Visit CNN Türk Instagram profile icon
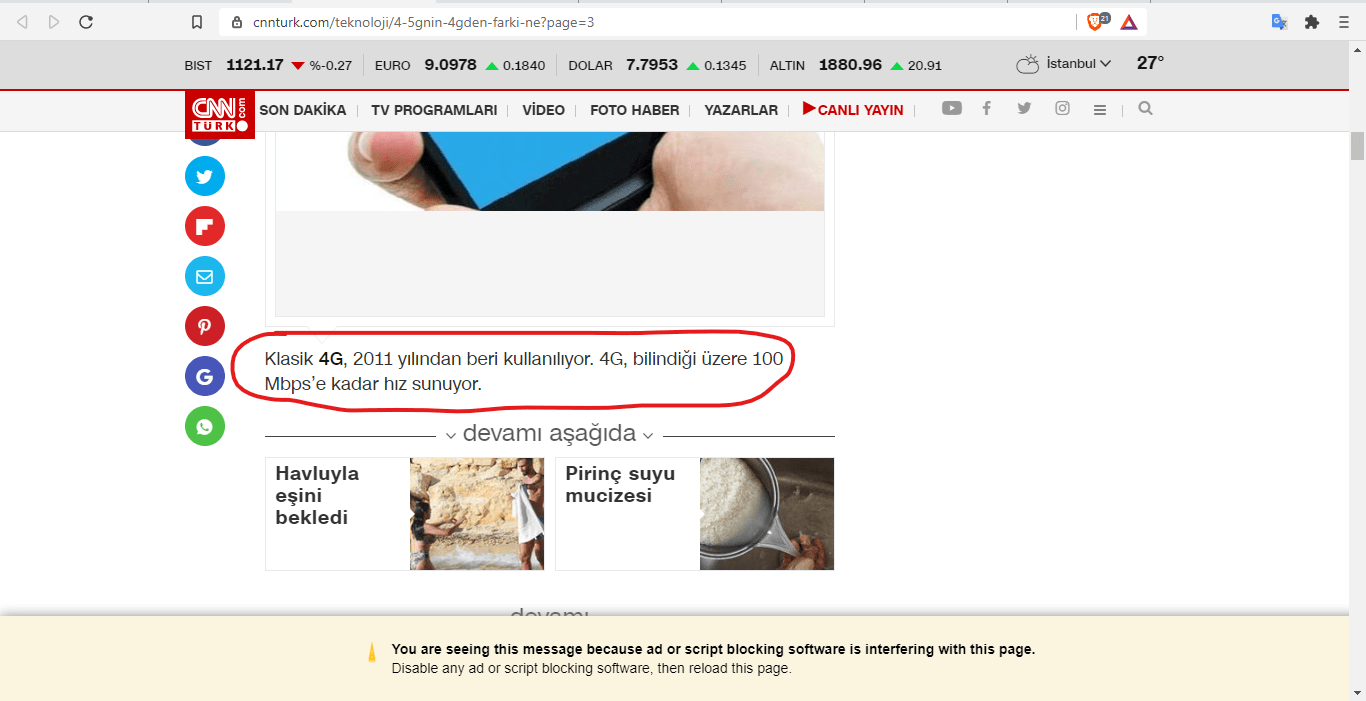The image size is (1366, 701). [1062, 108]
